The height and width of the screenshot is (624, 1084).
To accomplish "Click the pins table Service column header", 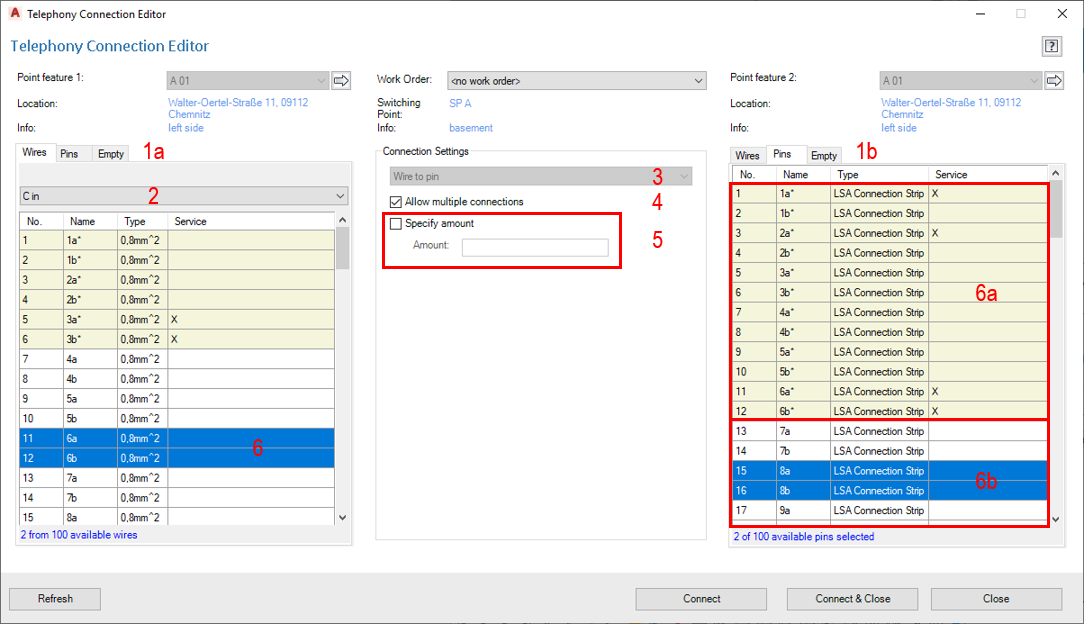I will [989, 174].
